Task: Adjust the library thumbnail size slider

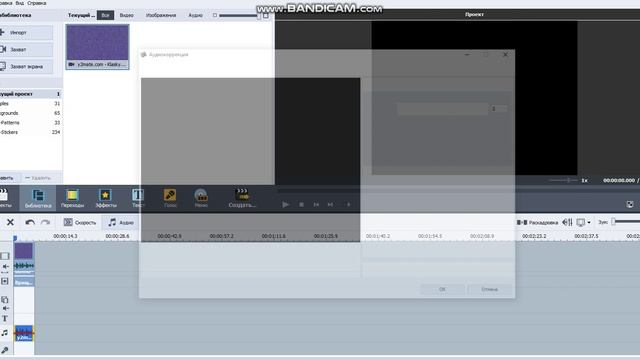Action: coord(239,16)
